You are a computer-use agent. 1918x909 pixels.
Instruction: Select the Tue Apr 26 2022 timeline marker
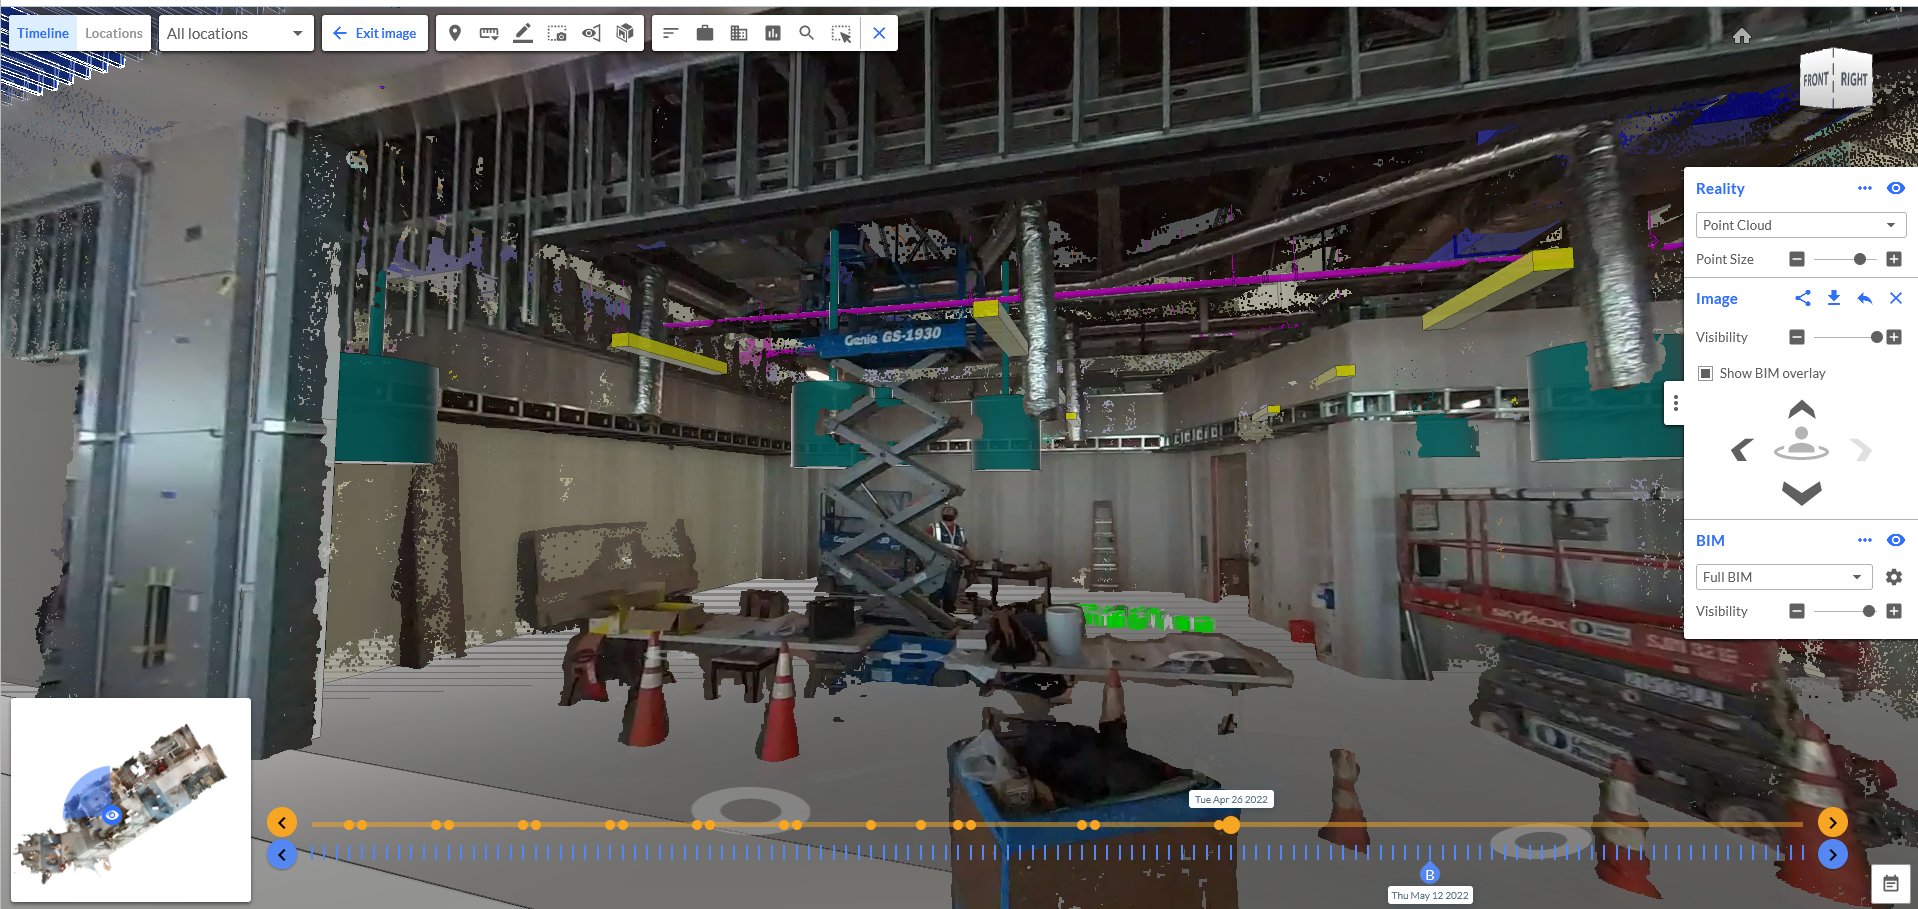(1230, 824)
